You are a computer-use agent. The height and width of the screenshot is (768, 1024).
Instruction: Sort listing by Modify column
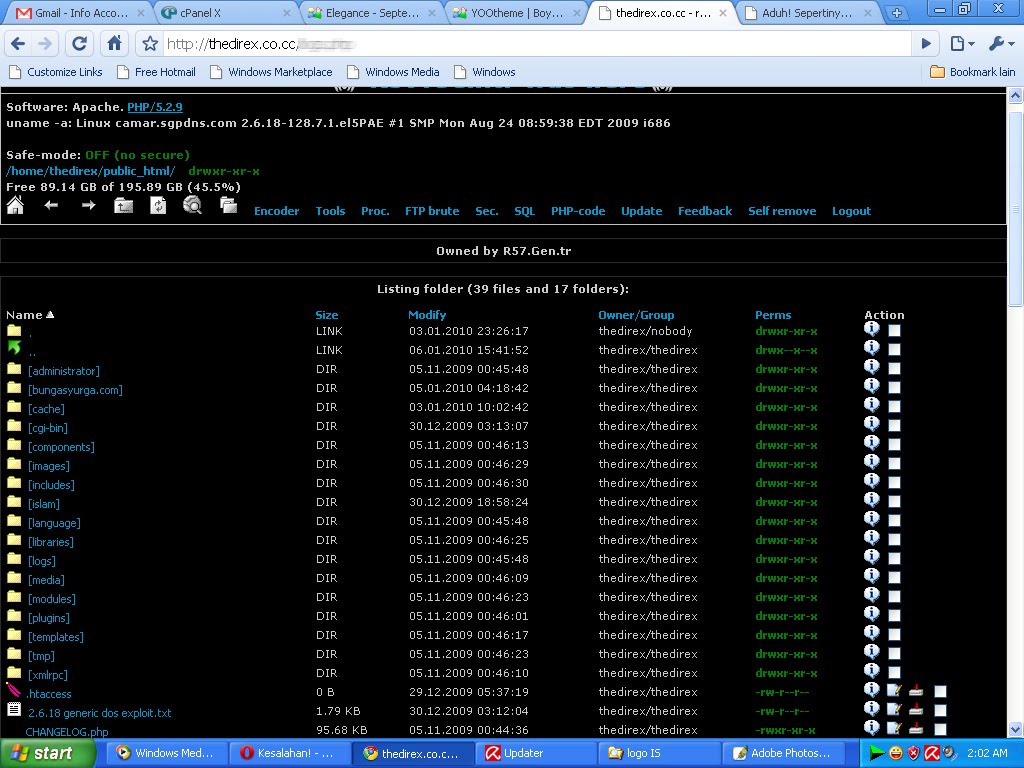[427, 315]
